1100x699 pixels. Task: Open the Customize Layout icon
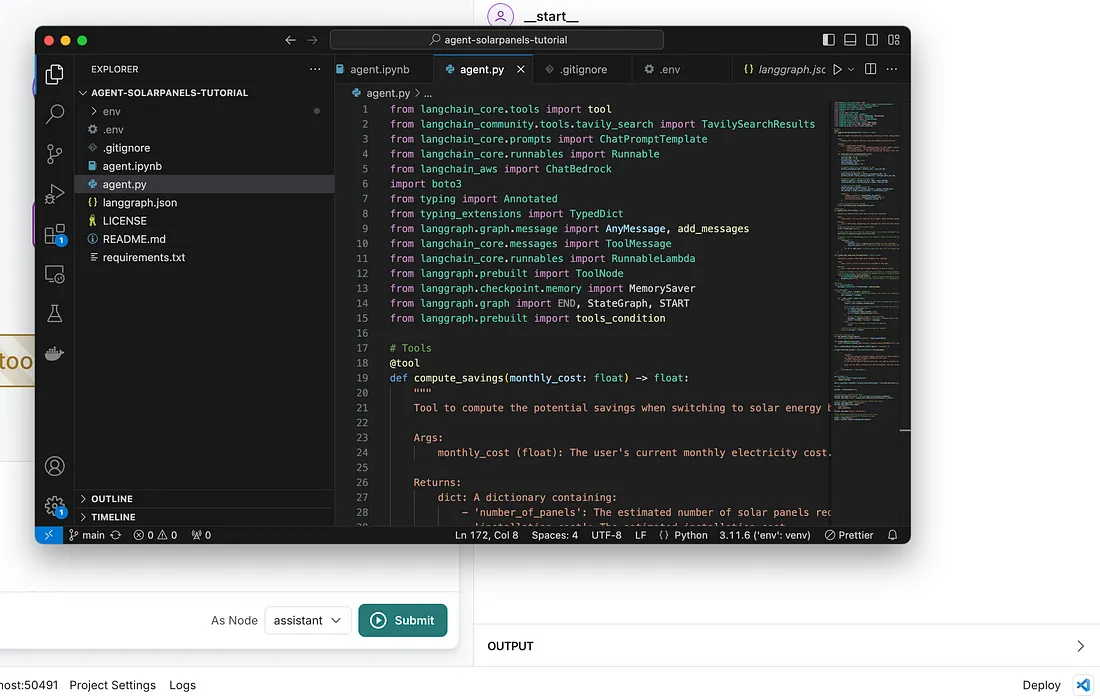click(894, 40)
